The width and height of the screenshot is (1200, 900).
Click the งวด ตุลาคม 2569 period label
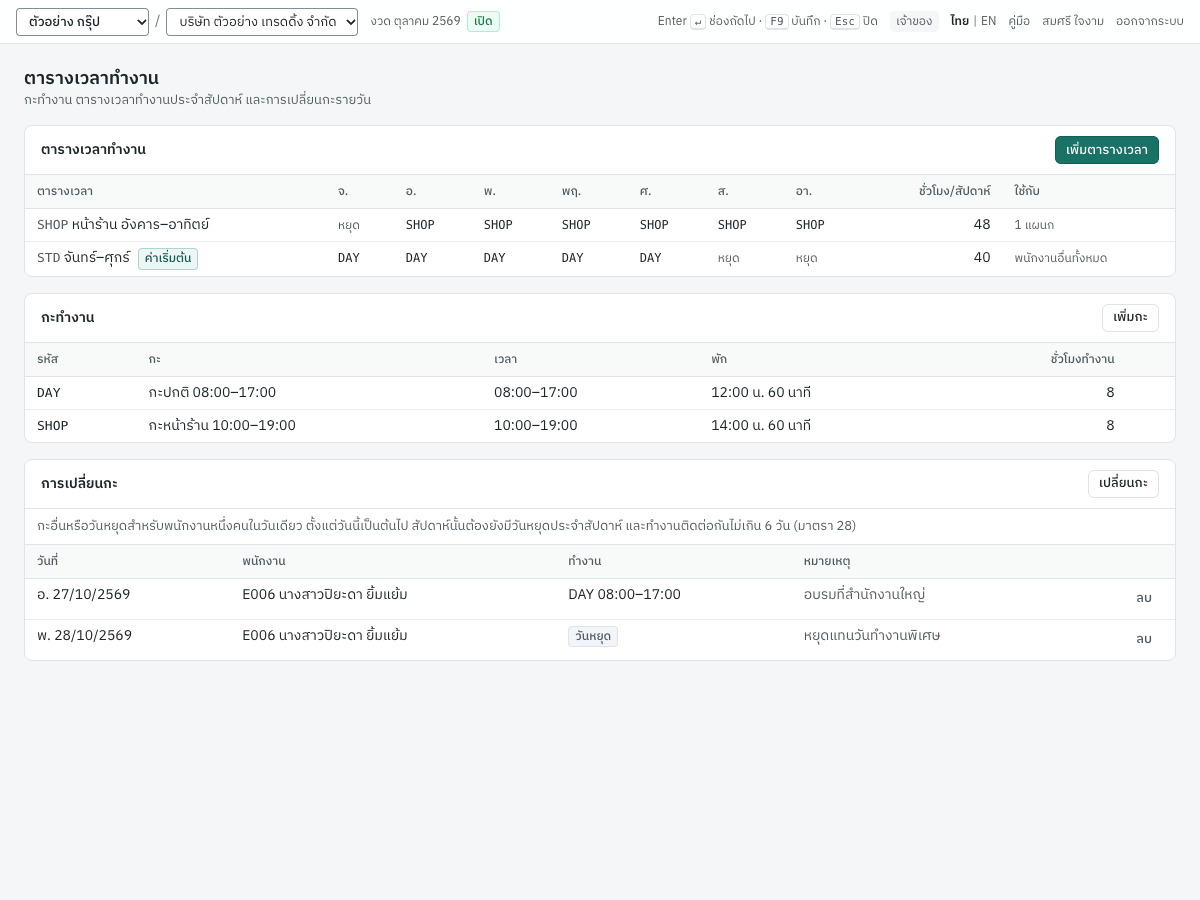415,21
